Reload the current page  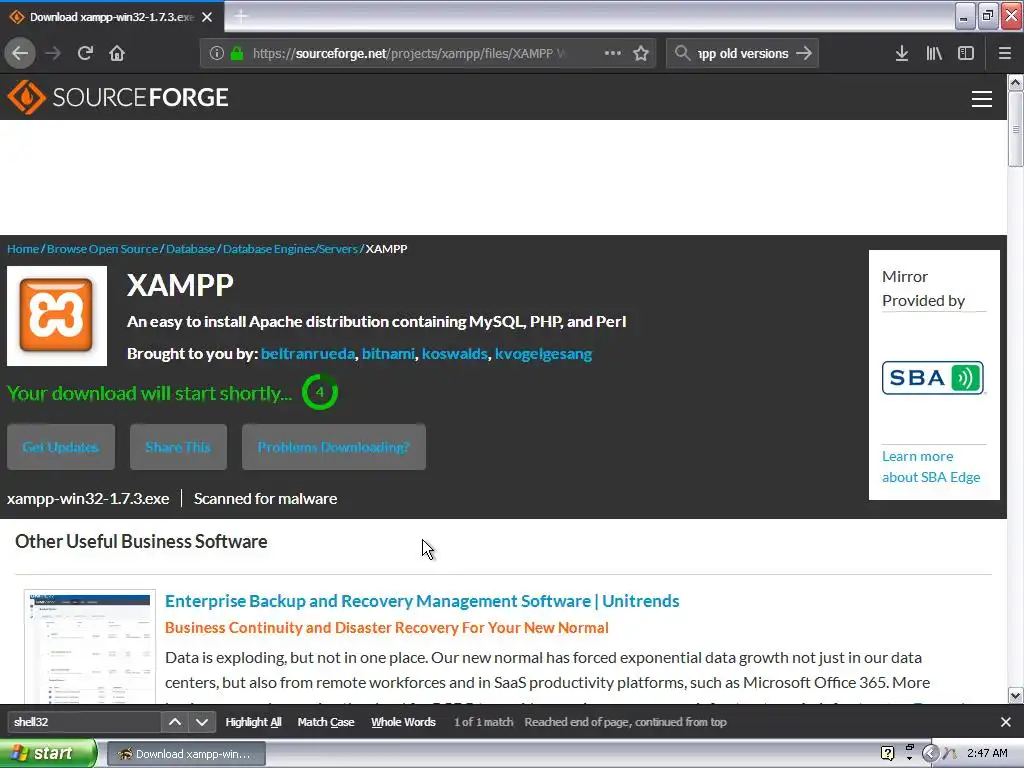(x=85, y=53)
